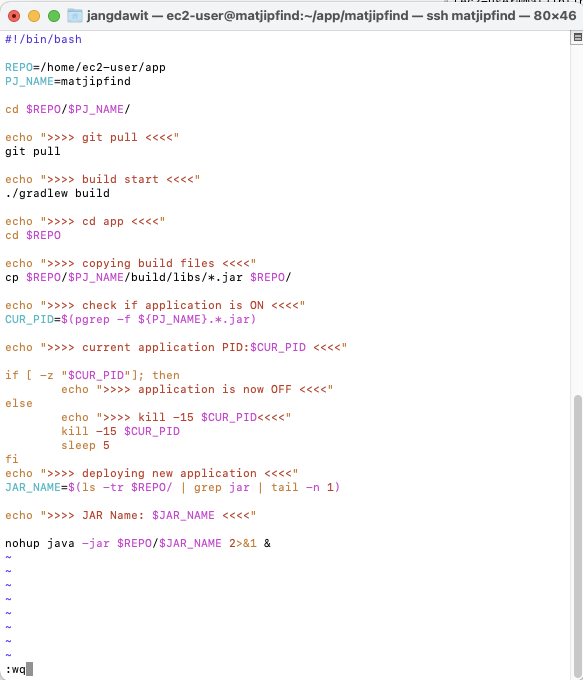Screen dimensions: 583x680
Task: Click the echo 'deploying new application' line
Action: click(x=151, y=473)
